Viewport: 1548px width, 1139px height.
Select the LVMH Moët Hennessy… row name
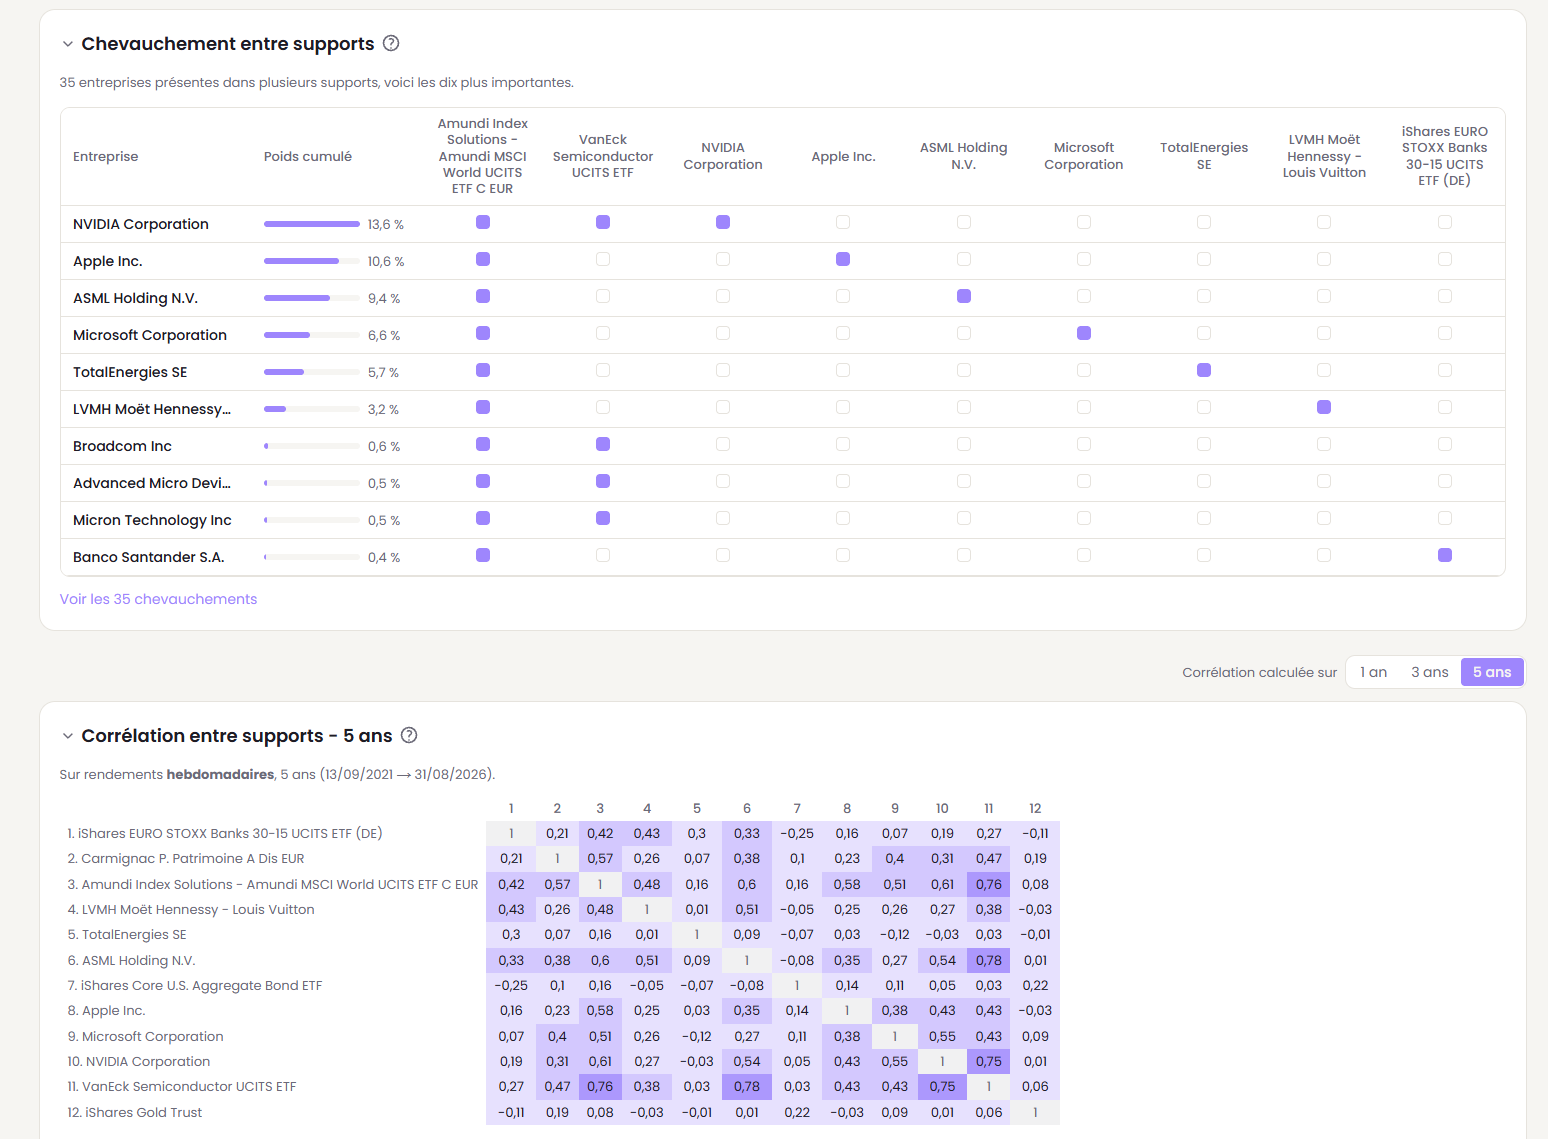[152, 409]
